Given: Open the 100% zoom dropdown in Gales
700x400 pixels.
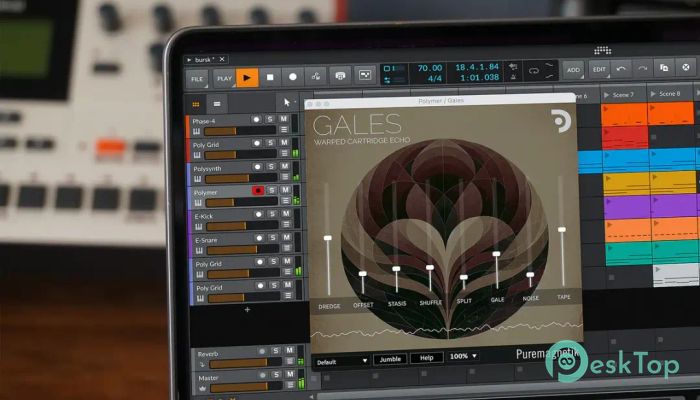Looking at the screenshot, I should click(x=463, y=356).
